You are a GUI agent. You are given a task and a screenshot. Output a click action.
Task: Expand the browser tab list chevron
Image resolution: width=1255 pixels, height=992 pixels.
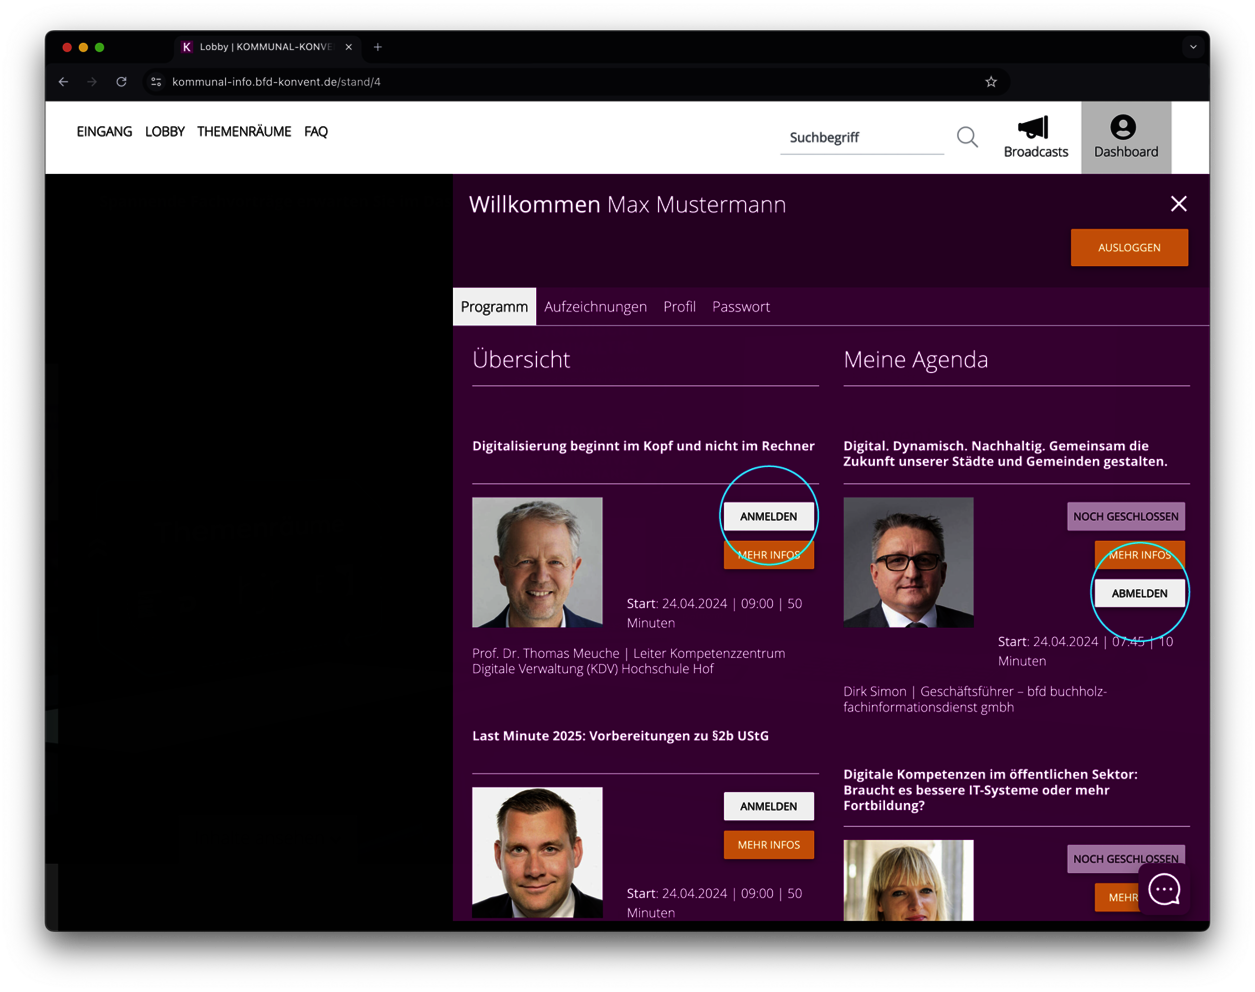pos(1193,47)
